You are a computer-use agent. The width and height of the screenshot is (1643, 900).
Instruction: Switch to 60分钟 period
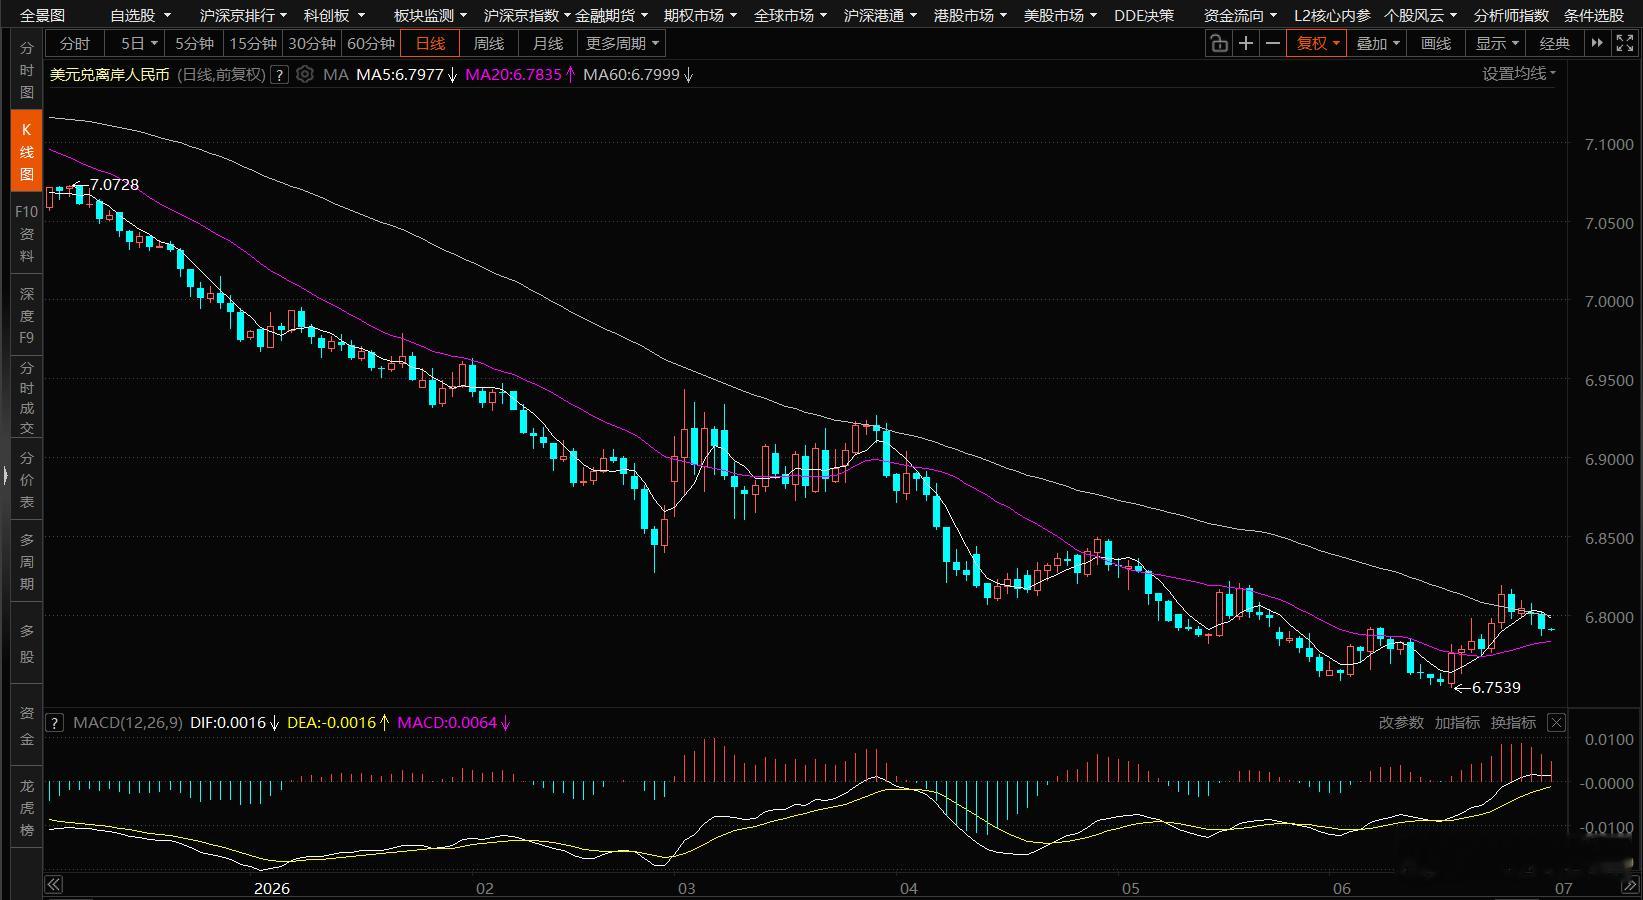371,43
